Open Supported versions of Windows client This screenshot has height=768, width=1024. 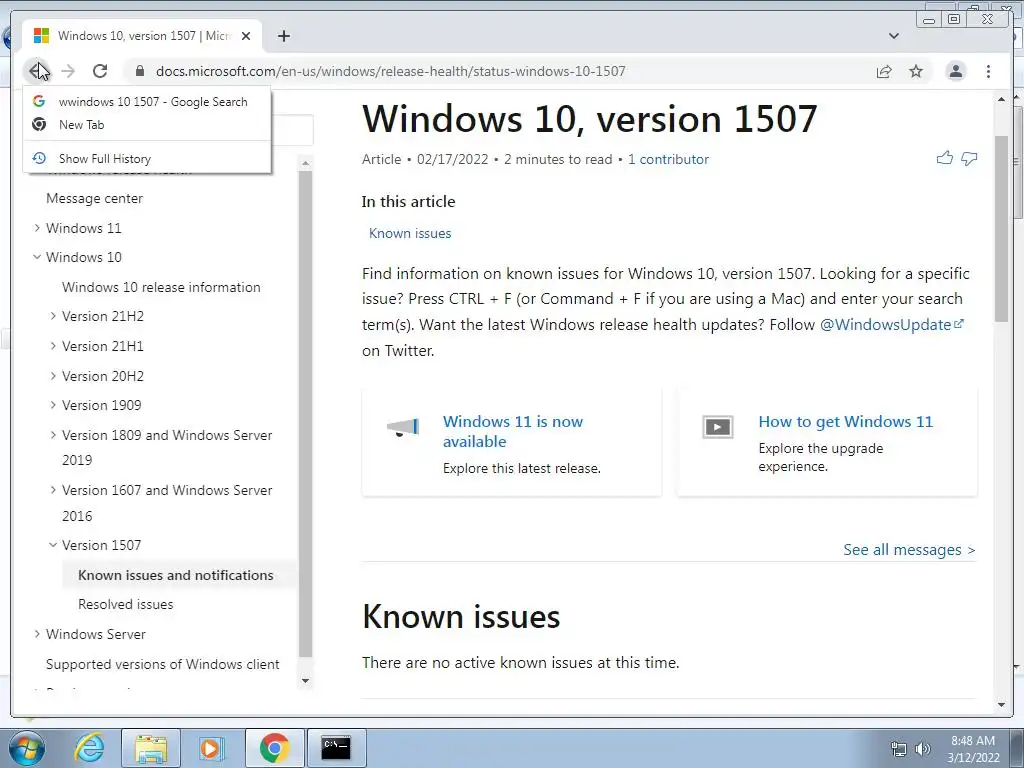(x=163, y=664)
